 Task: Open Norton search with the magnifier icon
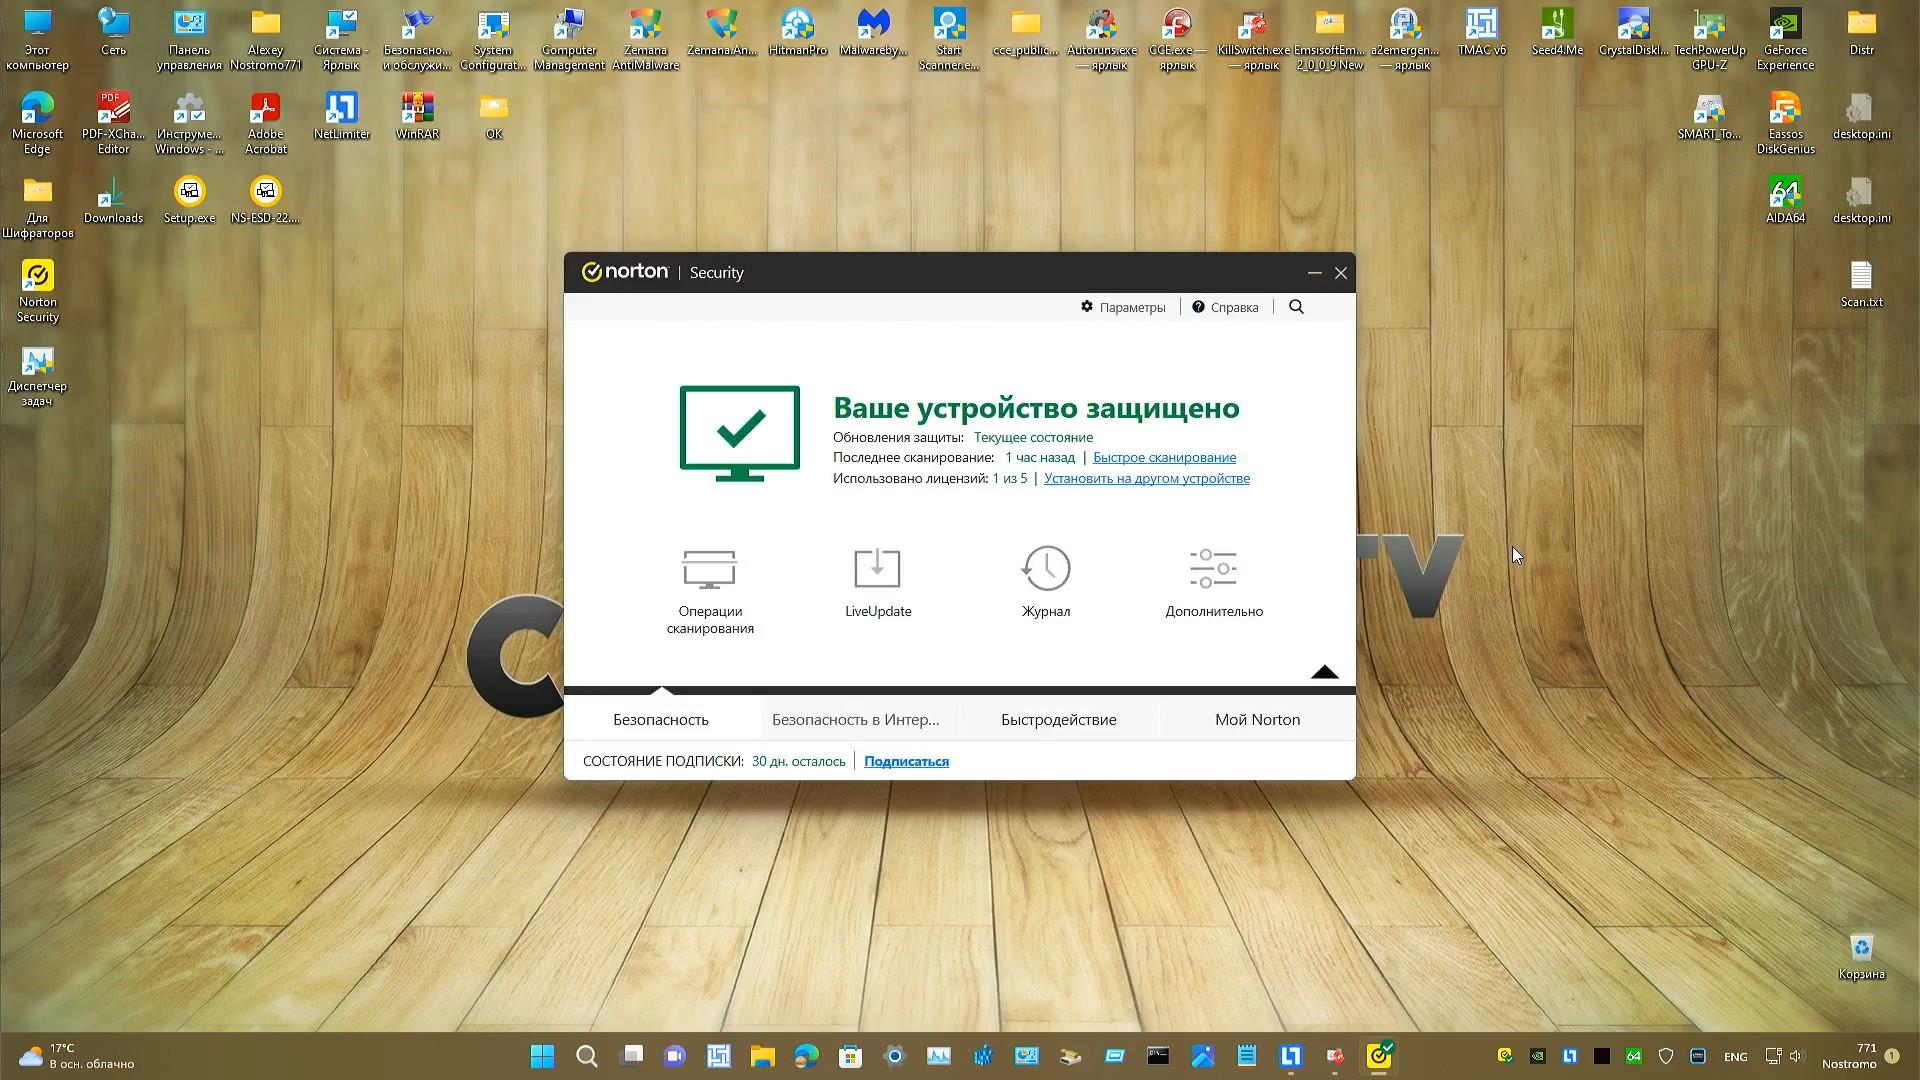click(x=1296, y=307)
